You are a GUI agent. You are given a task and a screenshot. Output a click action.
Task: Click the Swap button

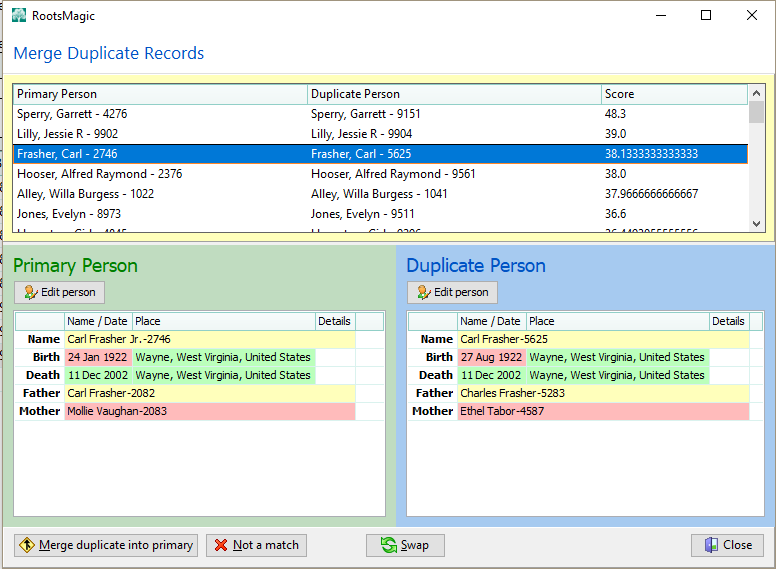point(405,545)
